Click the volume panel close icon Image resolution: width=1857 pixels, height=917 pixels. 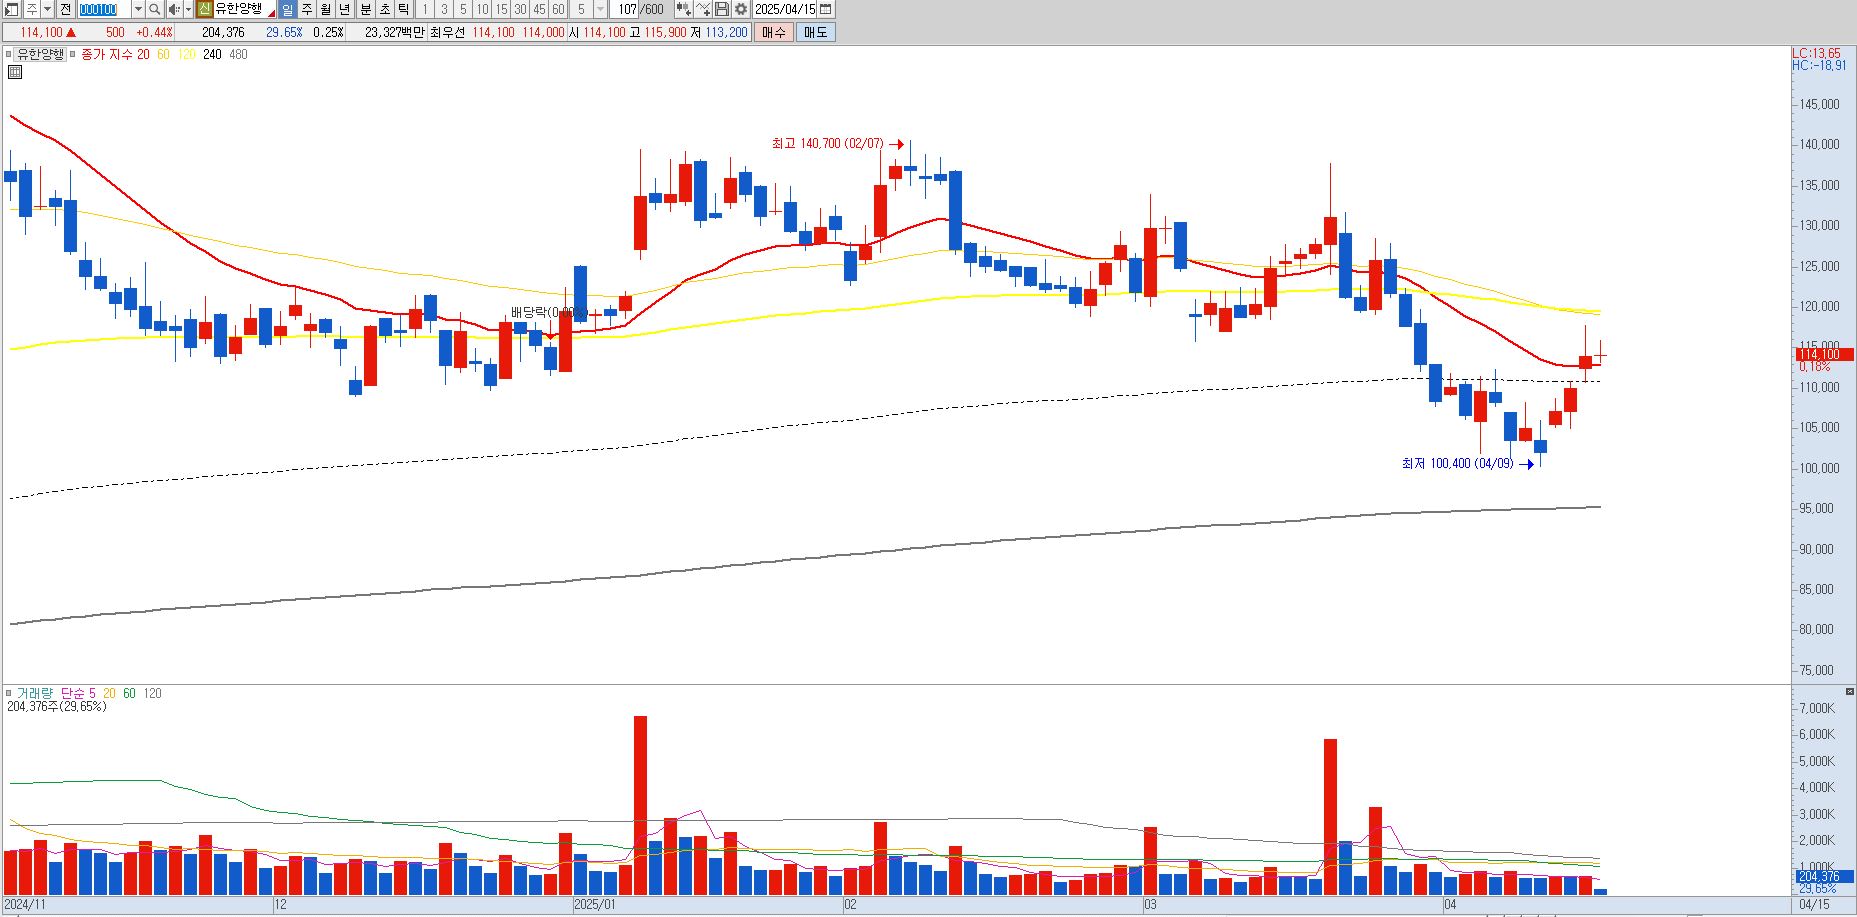1850,691
